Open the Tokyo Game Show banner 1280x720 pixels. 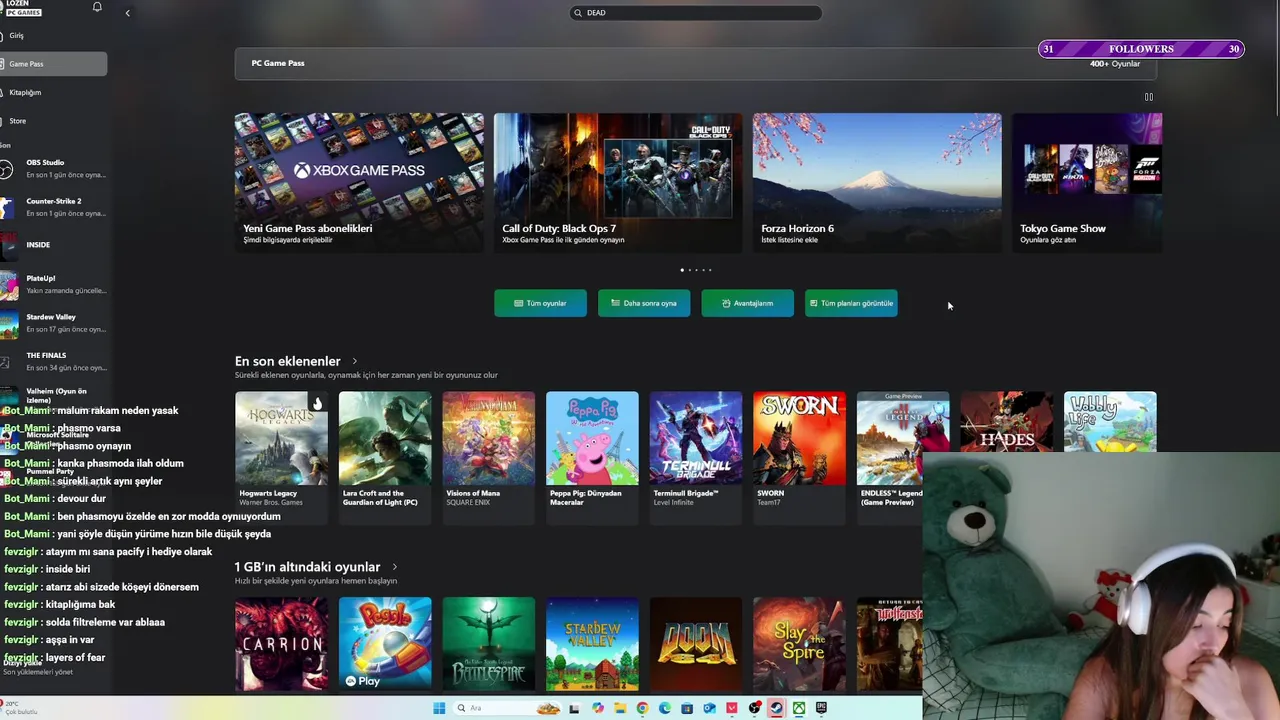[x=1087, y=182]
